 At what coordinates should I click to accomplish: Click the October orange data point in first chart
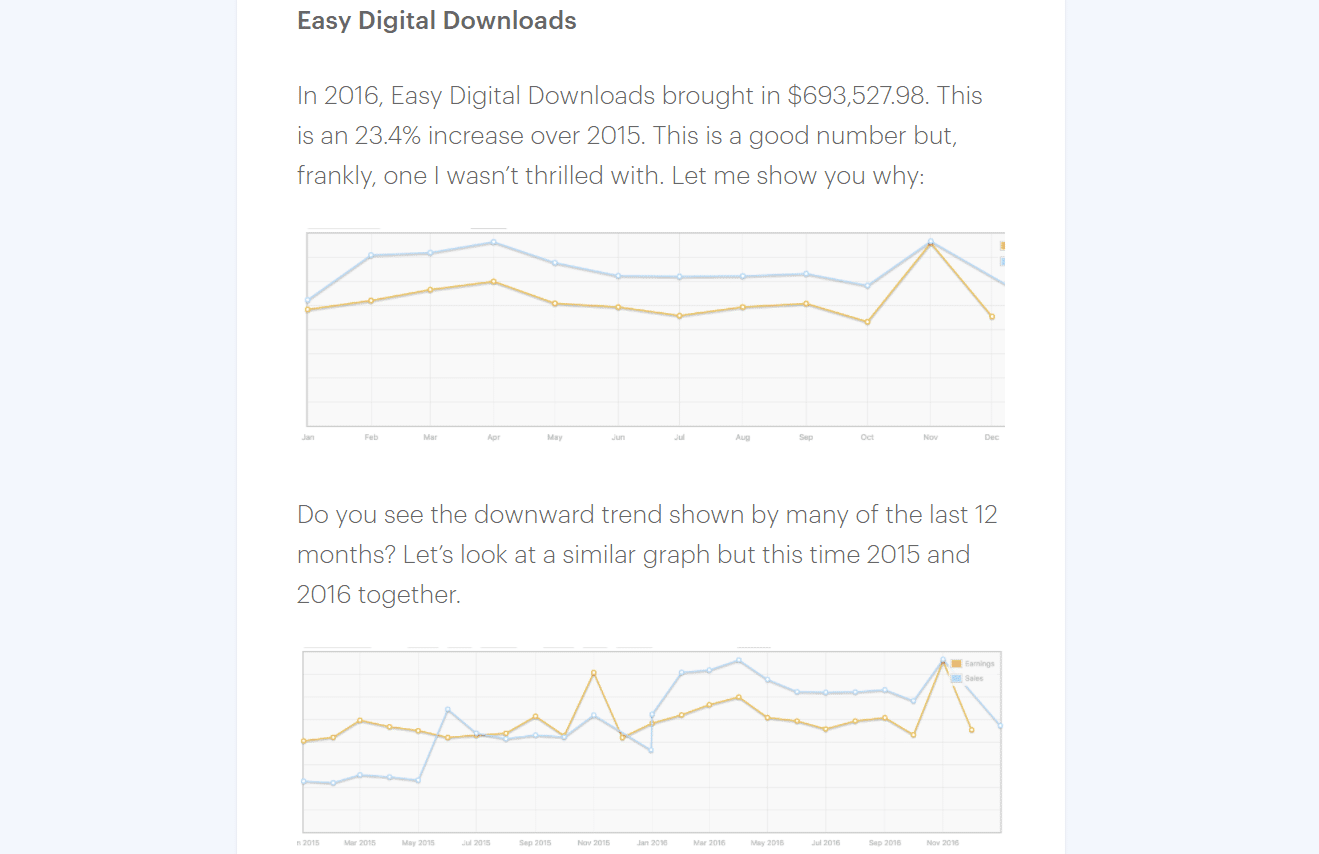(867, 322)
